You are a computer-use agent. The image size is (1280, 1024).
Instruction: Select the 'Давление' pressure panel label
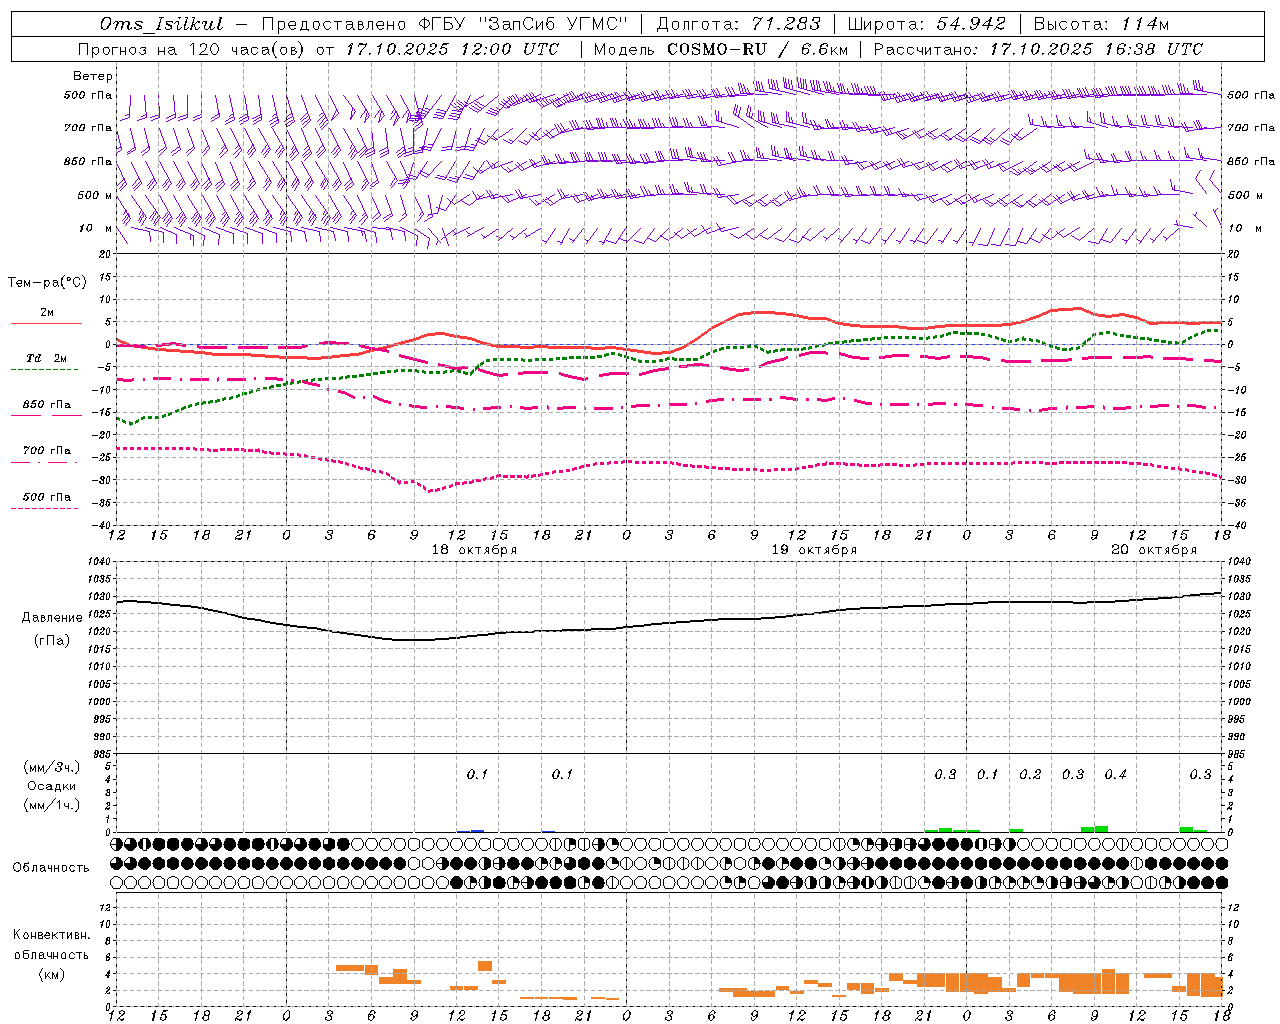coord(52,618)
